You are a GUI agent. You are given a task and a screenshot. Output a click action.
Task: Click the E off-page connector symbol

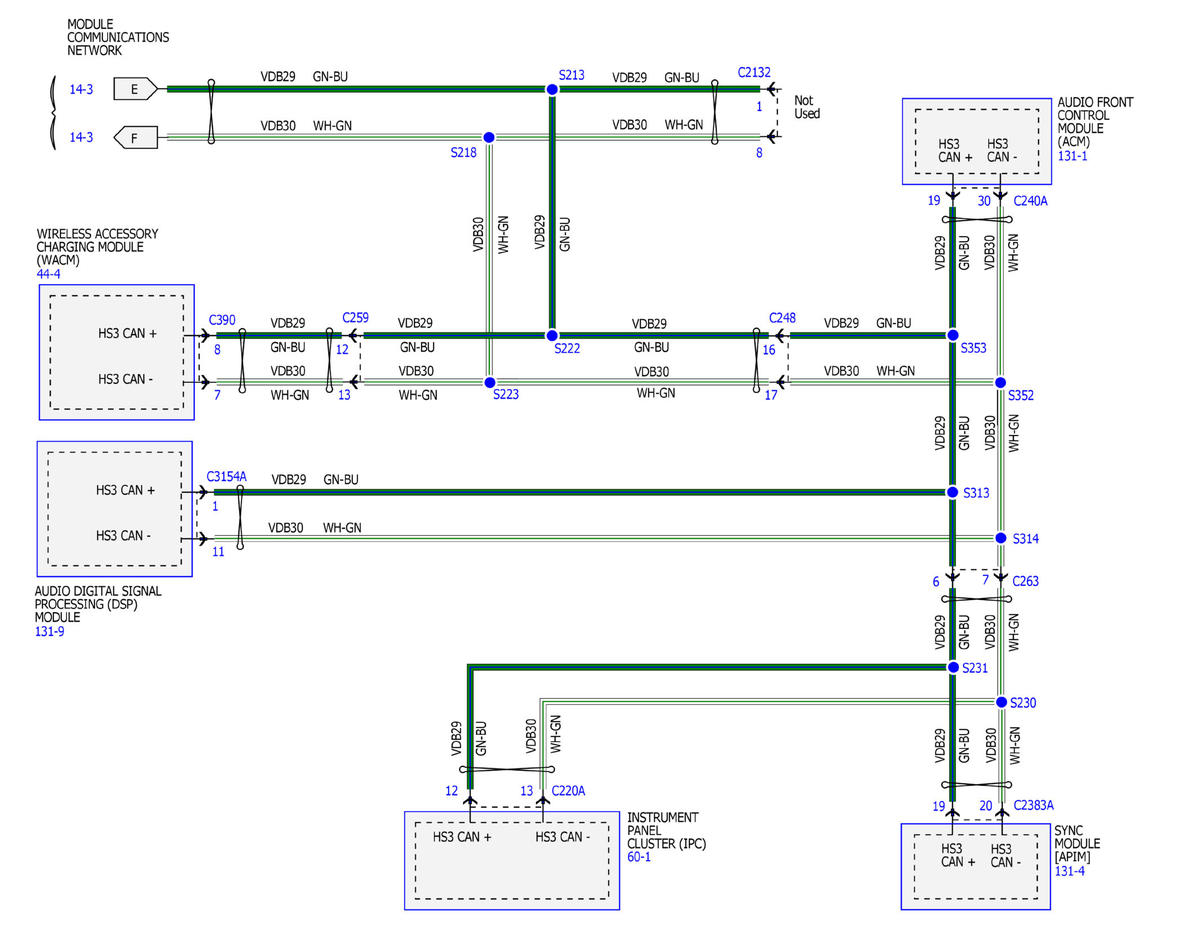click(136, 89)
